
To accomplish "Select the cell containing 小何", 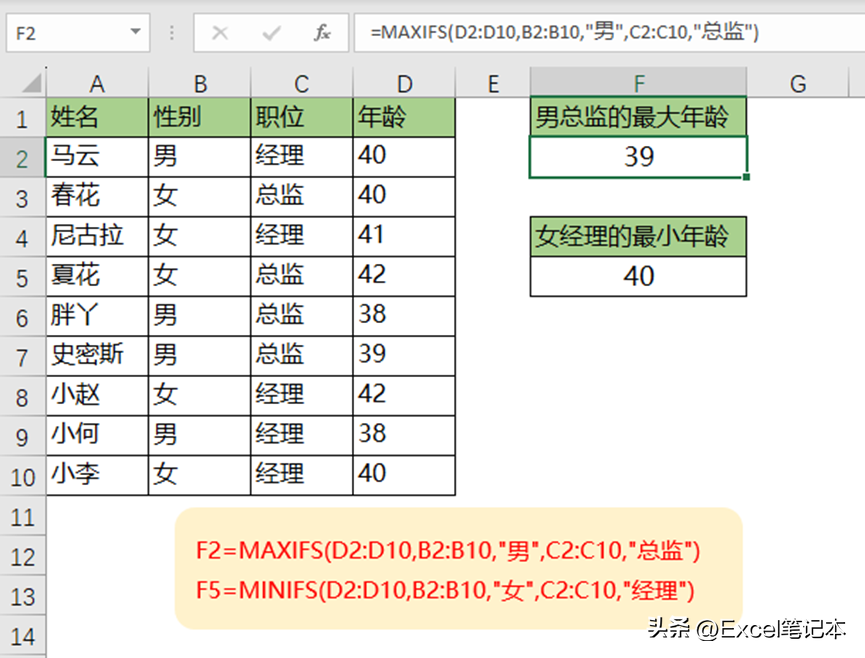I will pos(97,435).
